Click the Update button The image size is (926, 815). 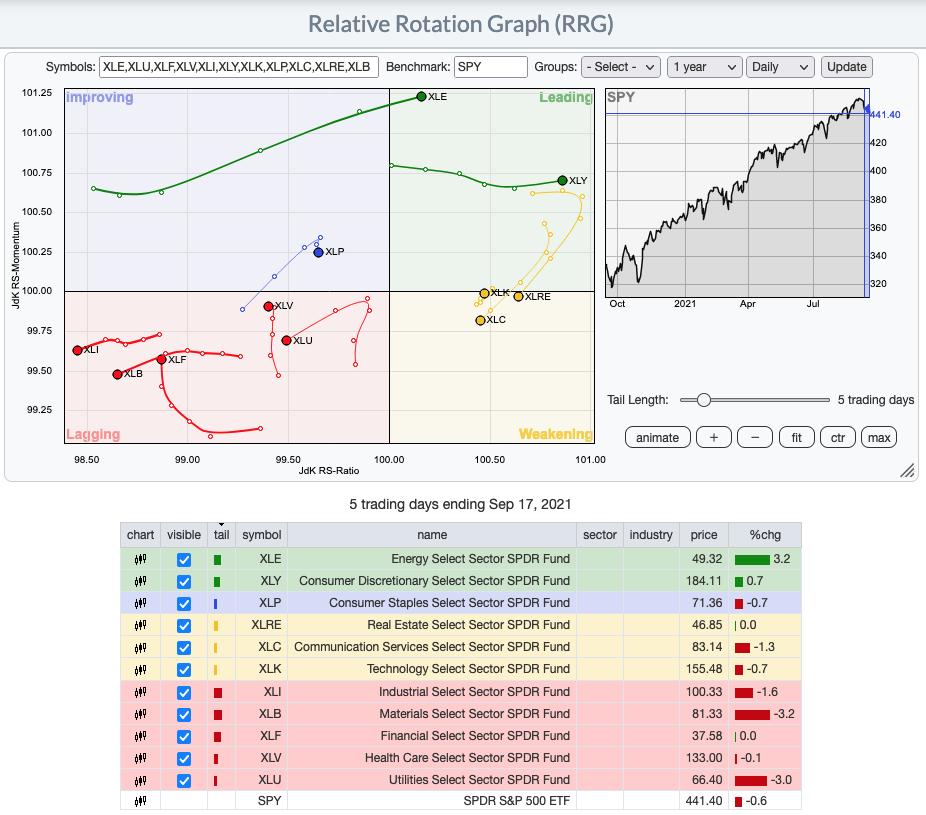846,67
